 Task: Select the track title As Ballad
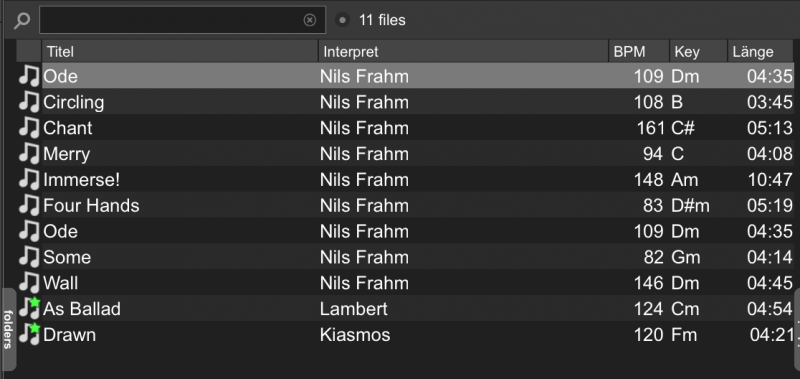click(x=82, y=309)
